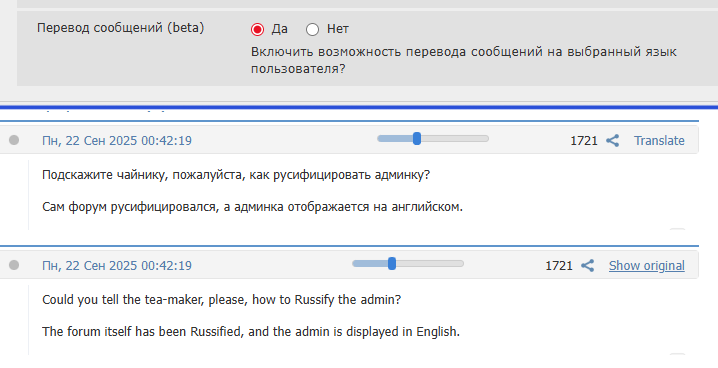Open the timestamp link above "Подскажите чайнику"
Screen dimensions: 718x368
pos(117,141)
